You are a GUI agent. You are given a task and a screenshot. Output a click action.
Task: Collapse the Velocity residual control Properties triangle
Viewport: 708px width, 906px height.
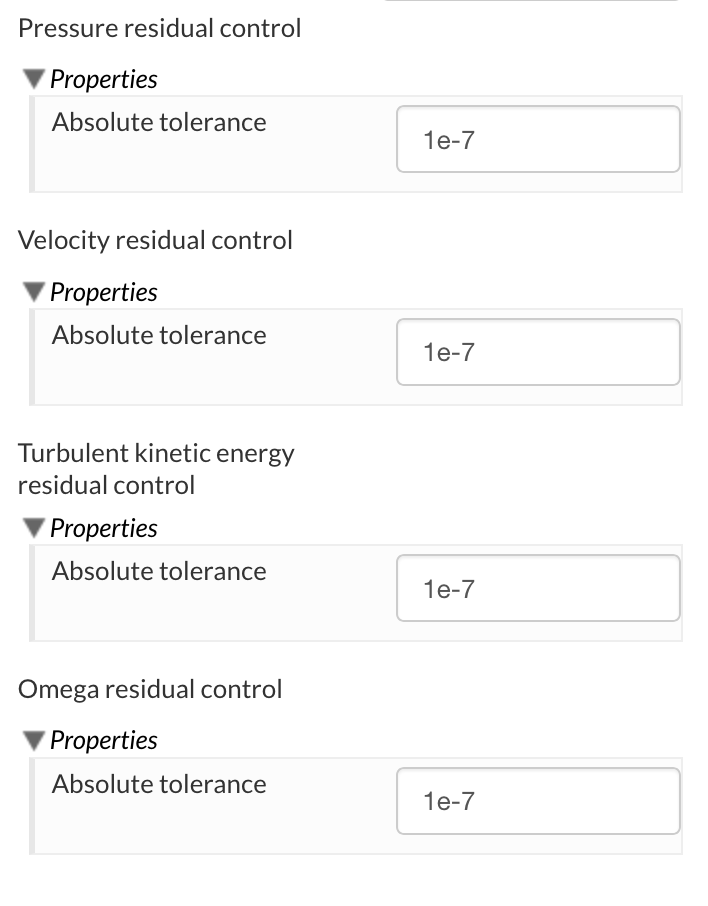(34, 292)
